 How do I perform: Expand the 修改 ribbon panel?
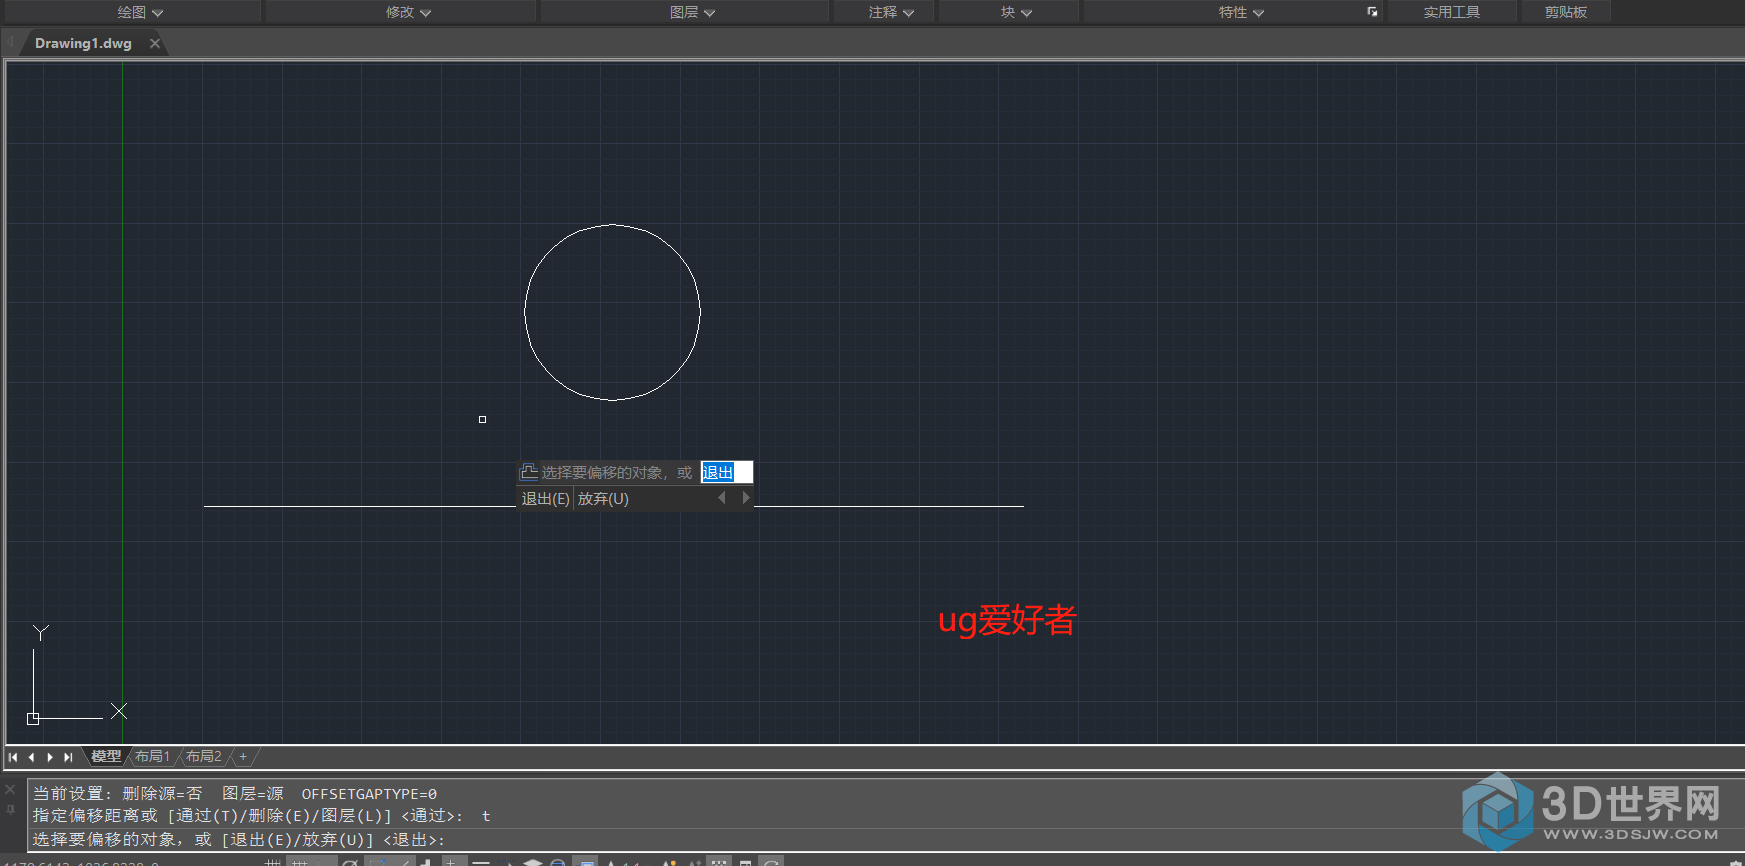point(408,12)
